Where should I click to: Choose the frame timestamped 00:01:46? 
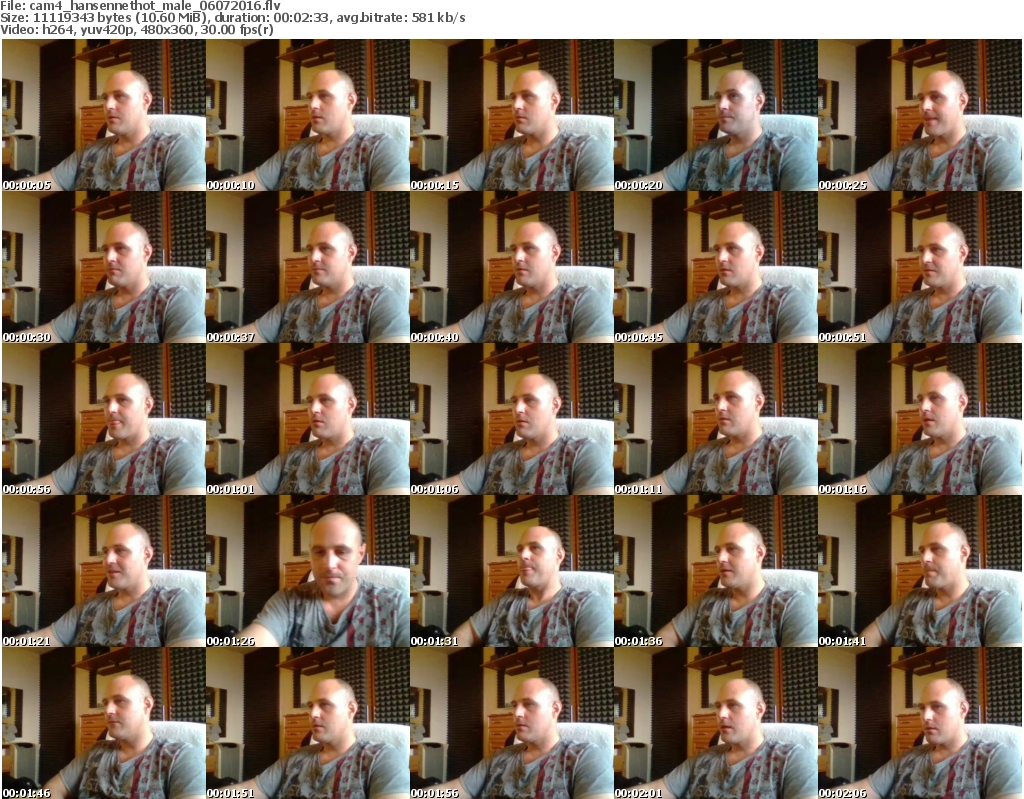coord(104,723)
